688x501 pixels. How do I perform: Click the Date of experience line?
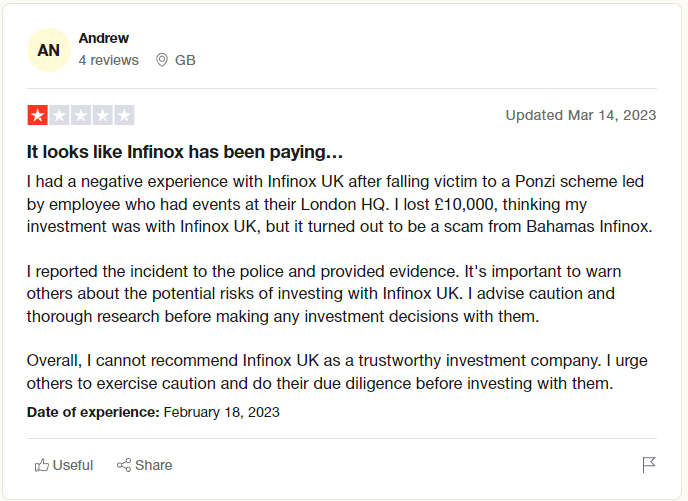coord(153,412)
